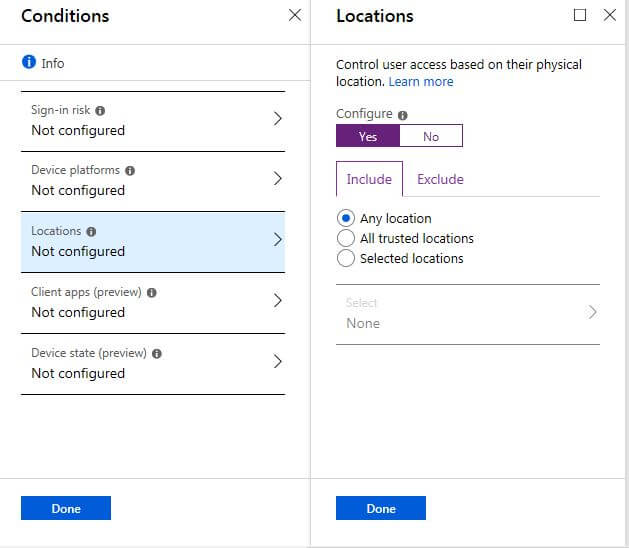Set Configure toggle to No
629x548 pixels.
click(x=431, y=136)
